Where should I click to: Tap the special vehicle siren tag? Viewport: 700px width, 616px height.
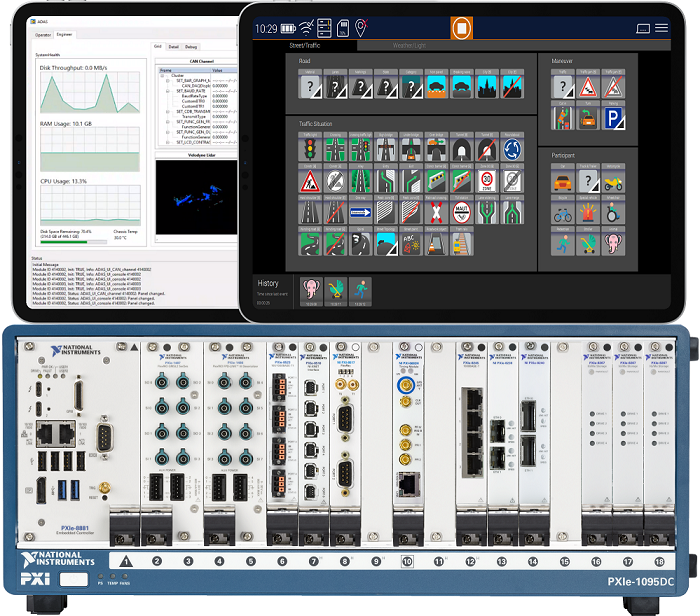coord(588,212)
